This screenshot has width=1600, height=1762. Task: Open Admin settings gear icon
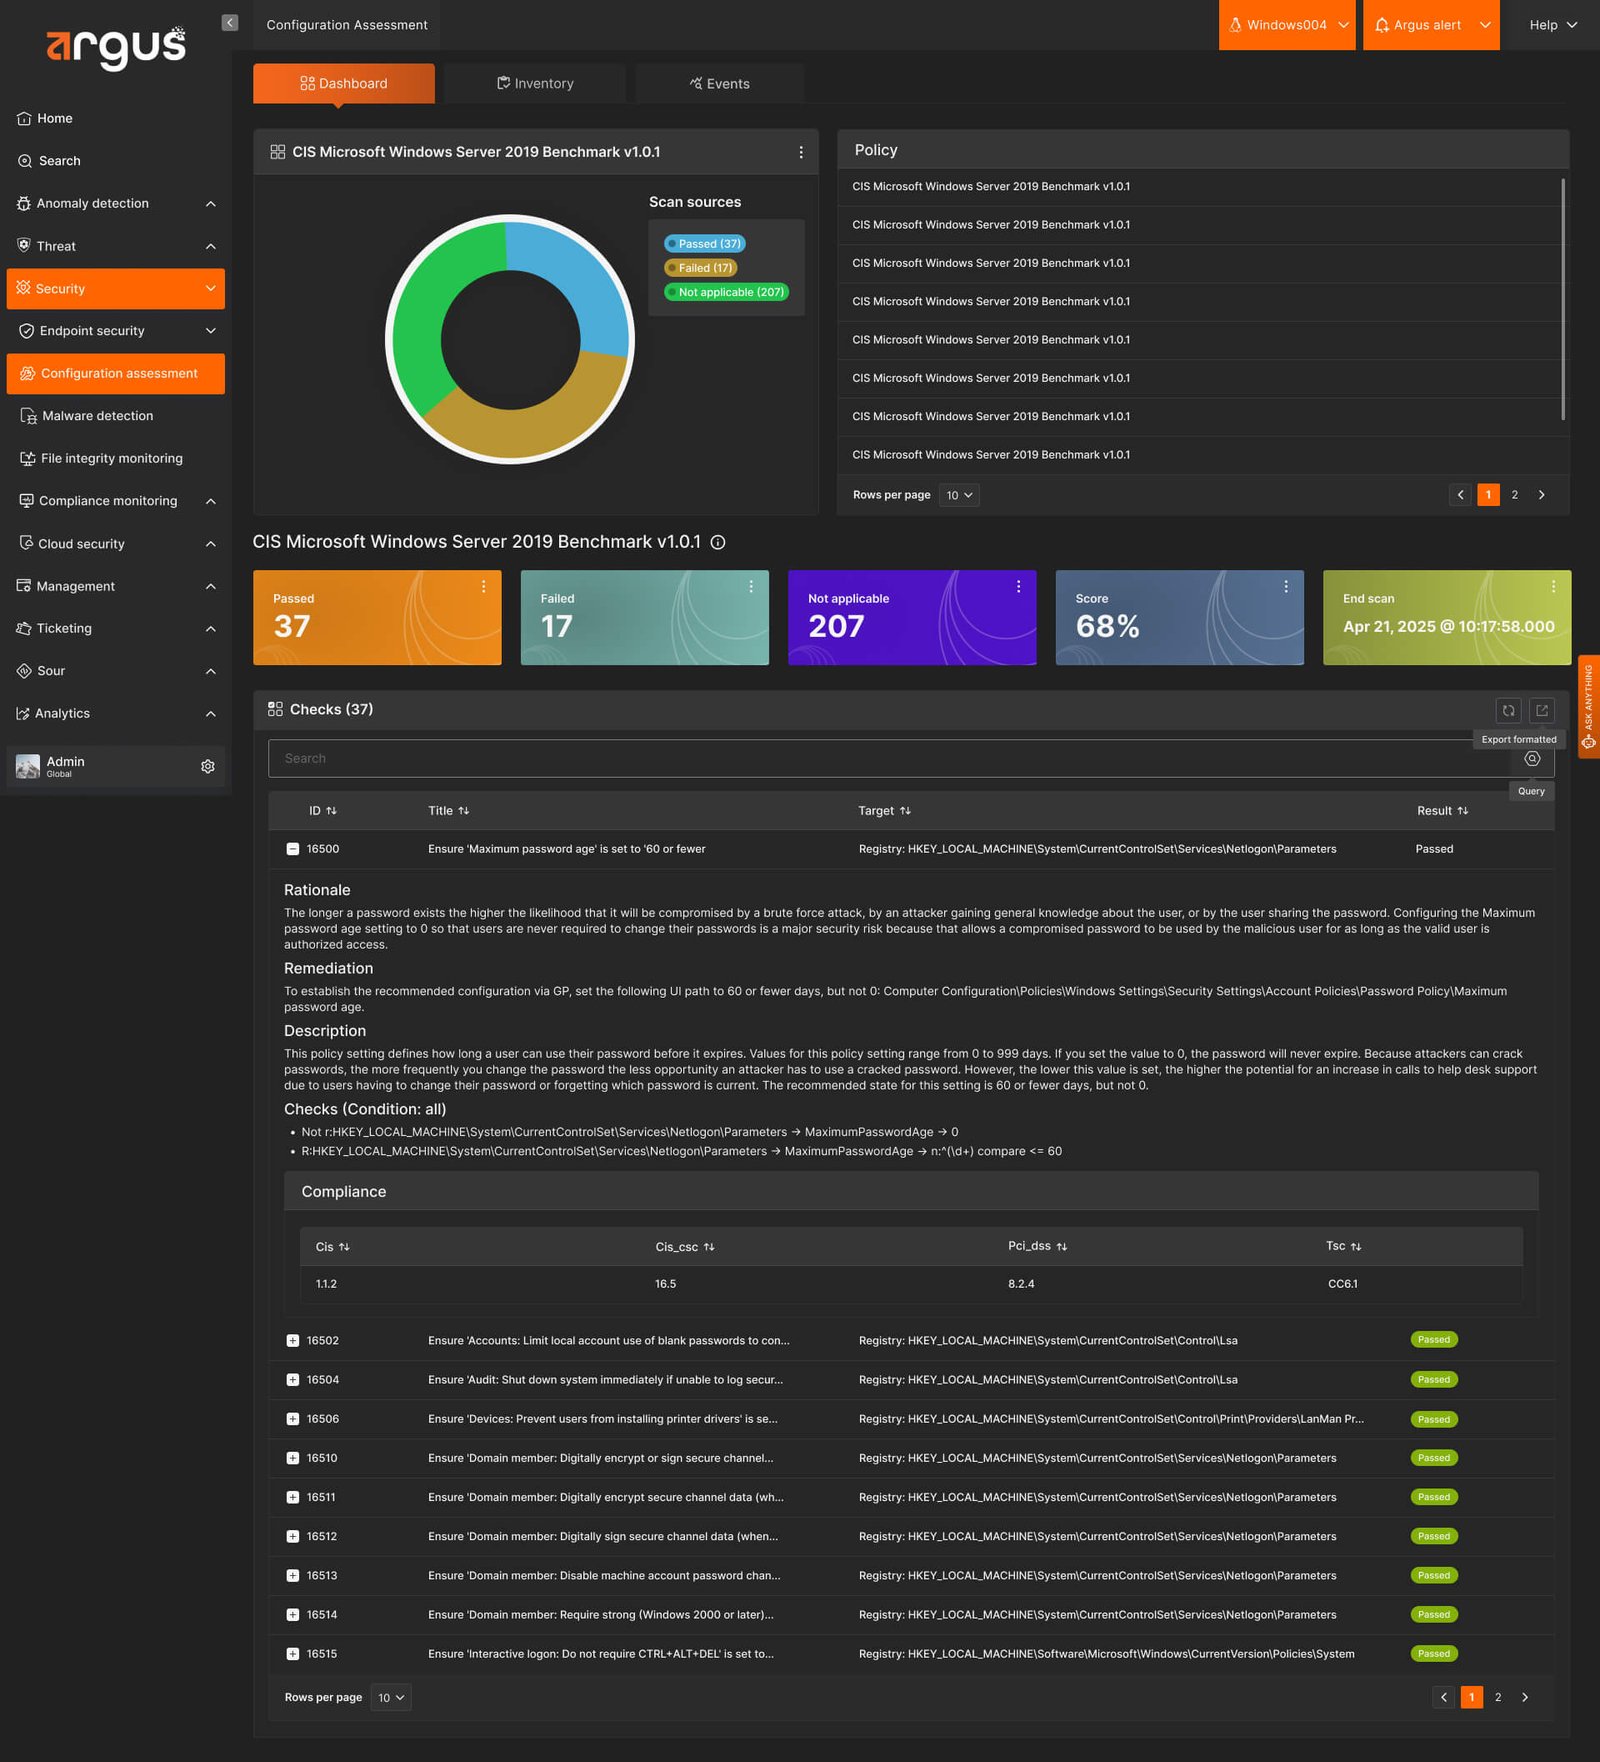pos(208,766)
